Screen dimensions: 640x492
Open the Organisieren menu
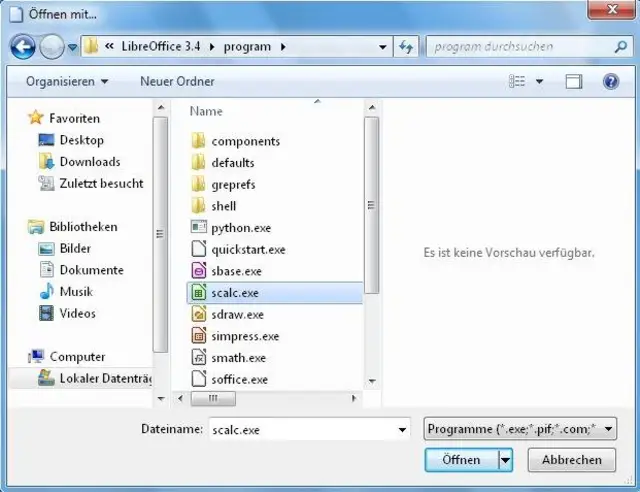pos(67,81)
